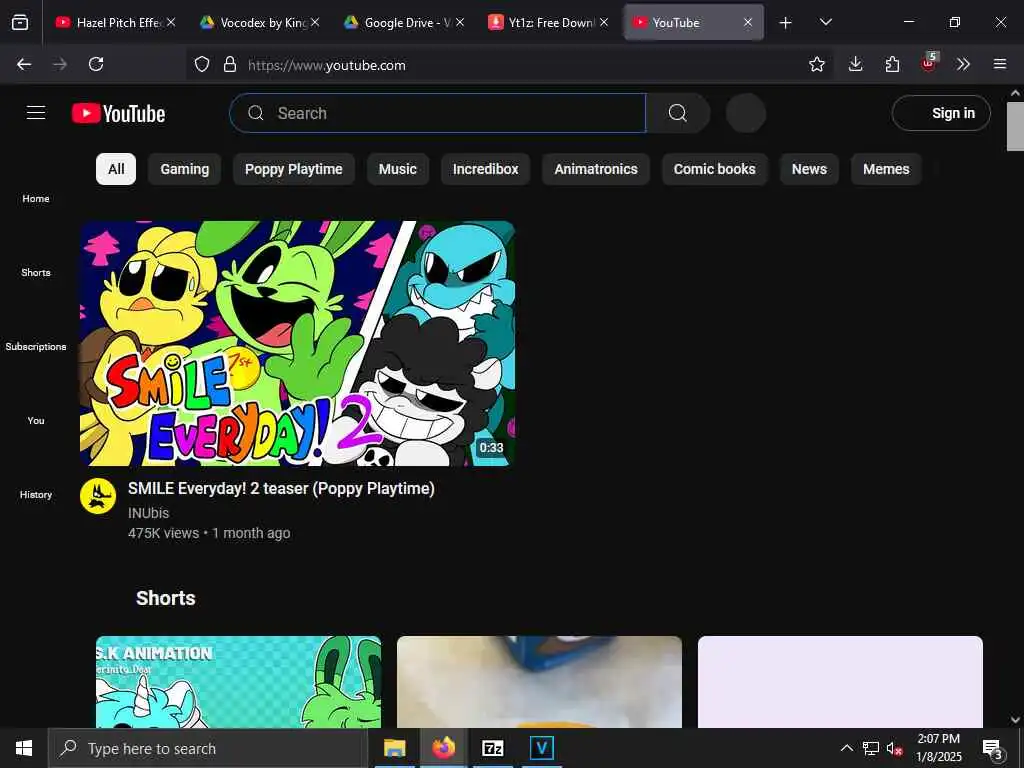Click the magnifier search button beside the search box
Image resolution: width=1024 pixels, height=768 pixels.
pyautogui.click(x=678, y=113)
